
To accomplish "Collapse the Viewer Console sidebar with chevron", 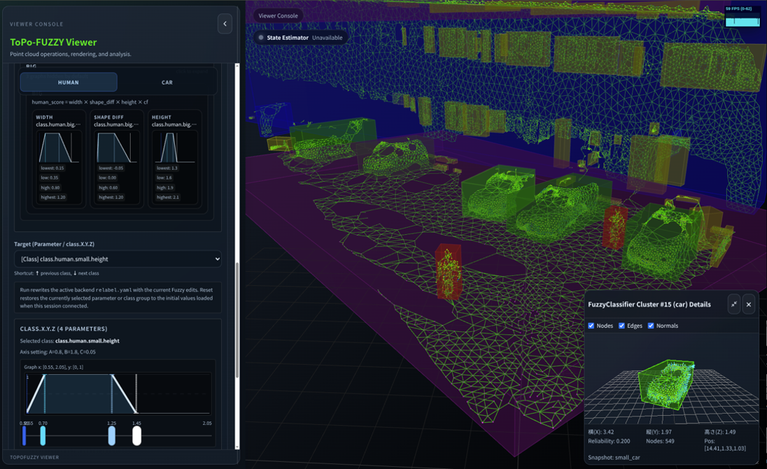I will (x=225, y=23).
